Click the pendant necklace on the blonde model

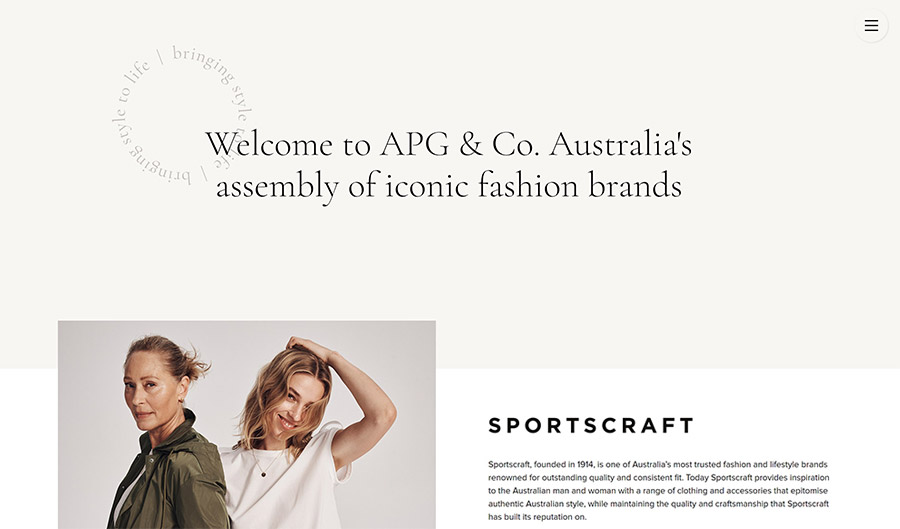[263, 473]
